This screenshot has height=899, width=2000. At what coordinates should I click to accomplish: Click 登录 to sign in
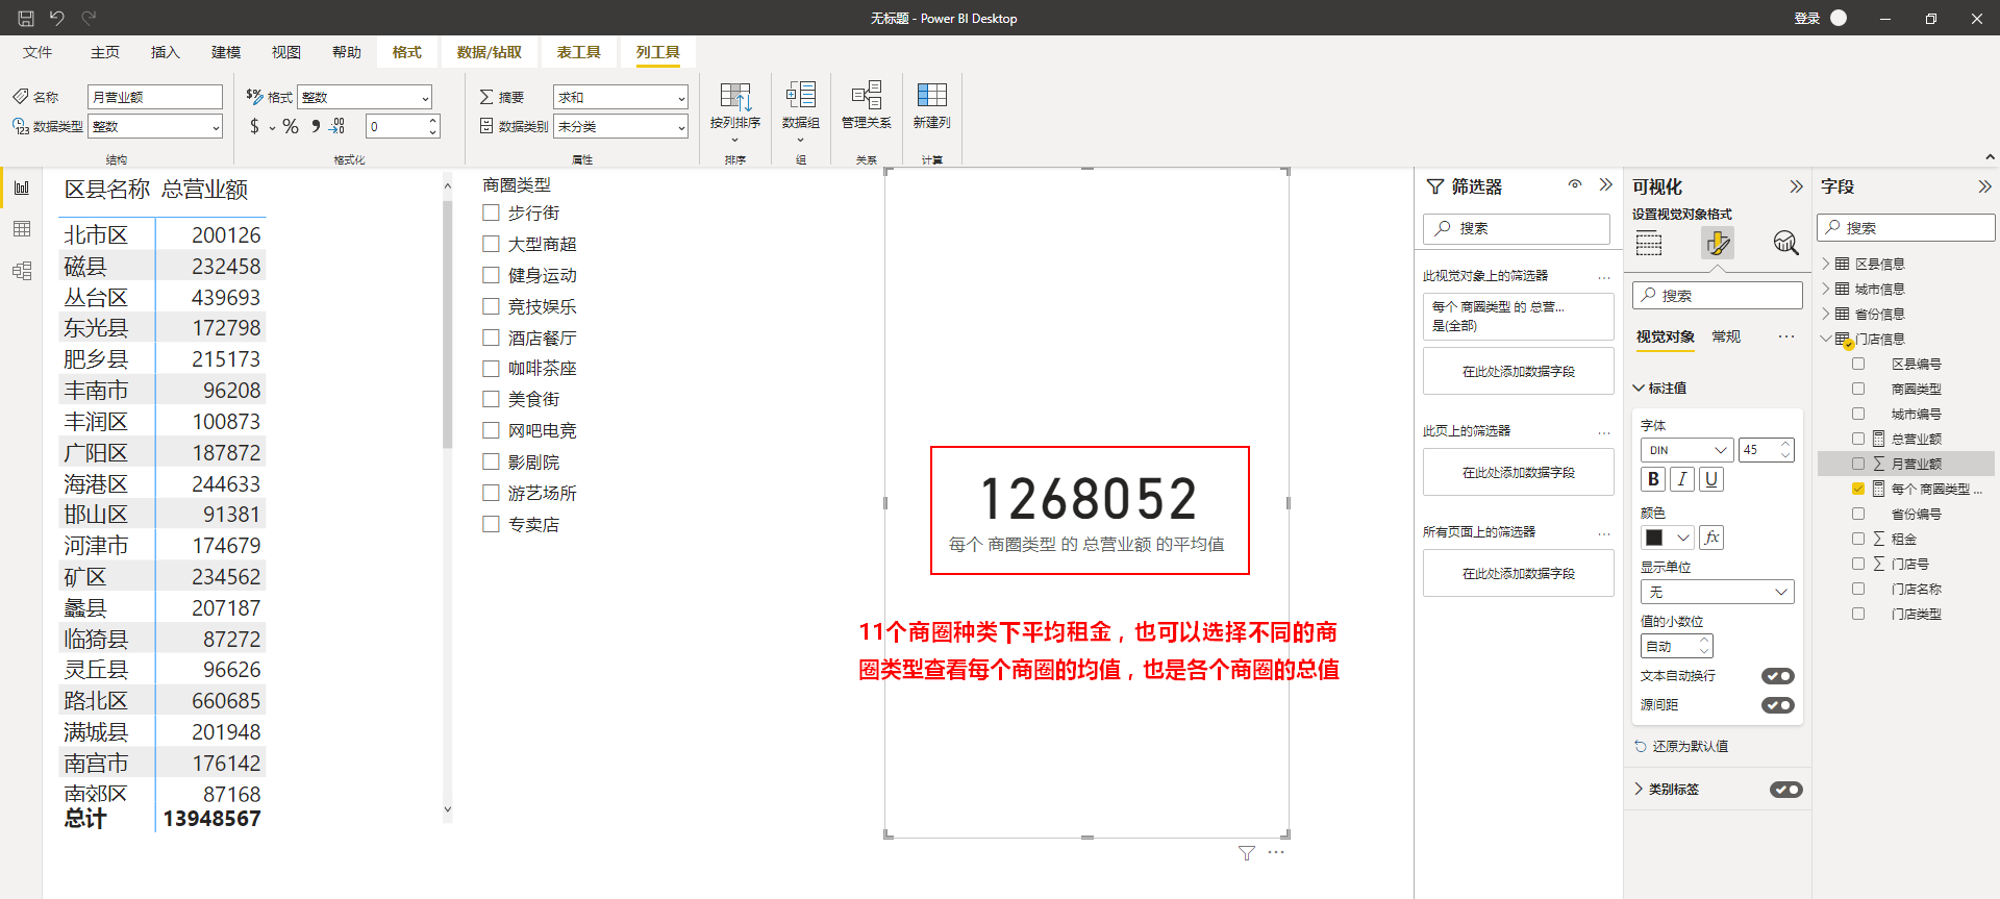[1807, 18]
